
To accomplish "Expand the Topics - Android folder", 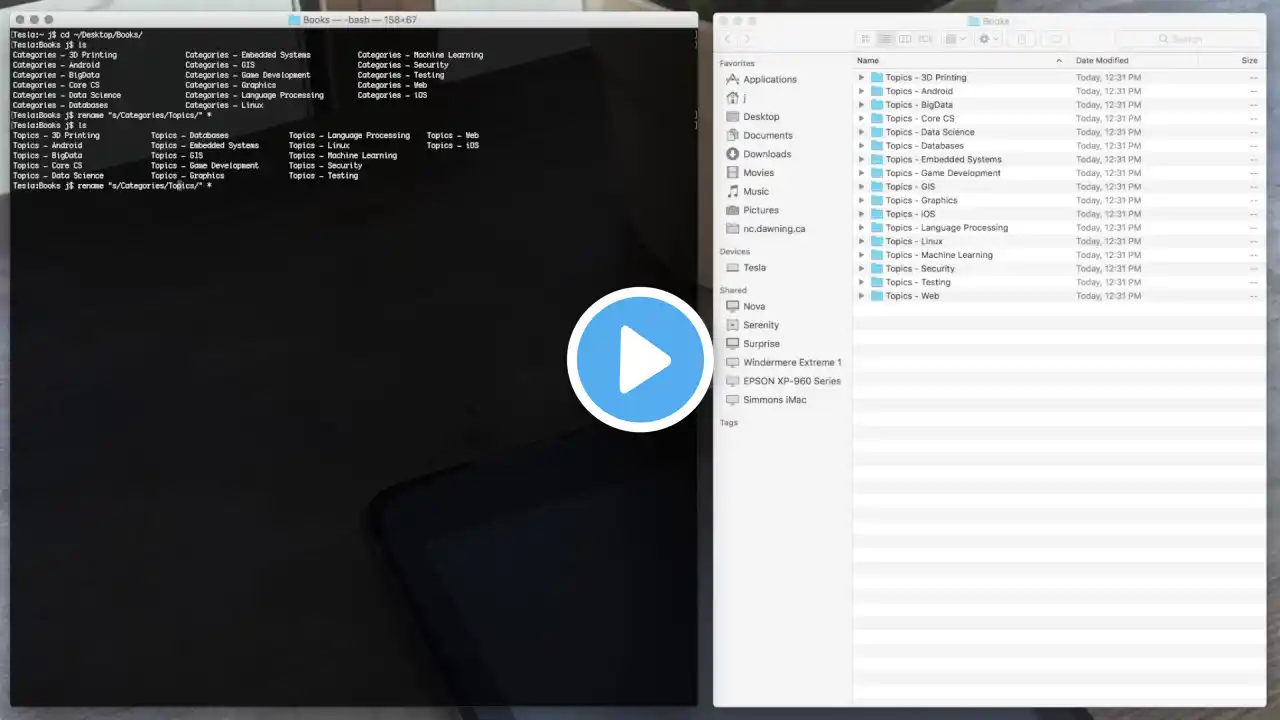I will pyautogui.click(x=861, y=91).
